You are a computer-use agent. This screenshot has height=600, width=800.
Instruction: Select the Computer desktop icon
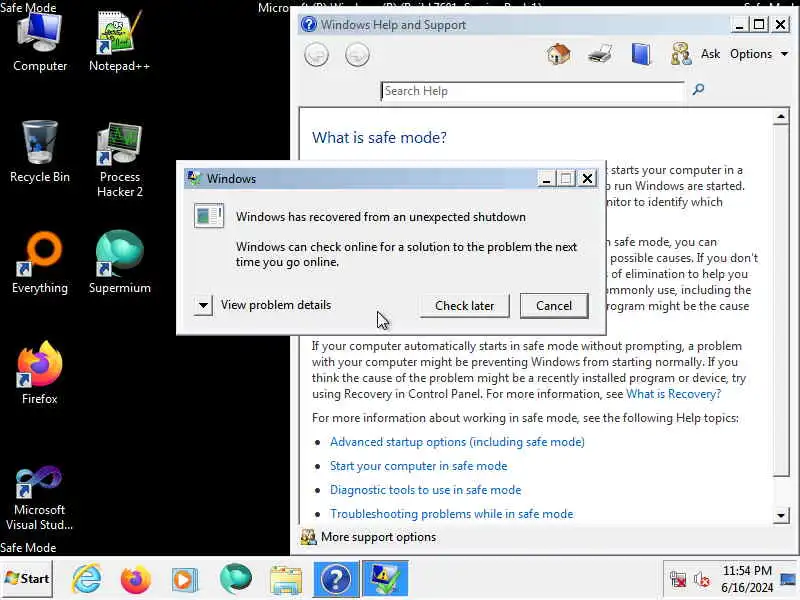click(x=40, y=42)
